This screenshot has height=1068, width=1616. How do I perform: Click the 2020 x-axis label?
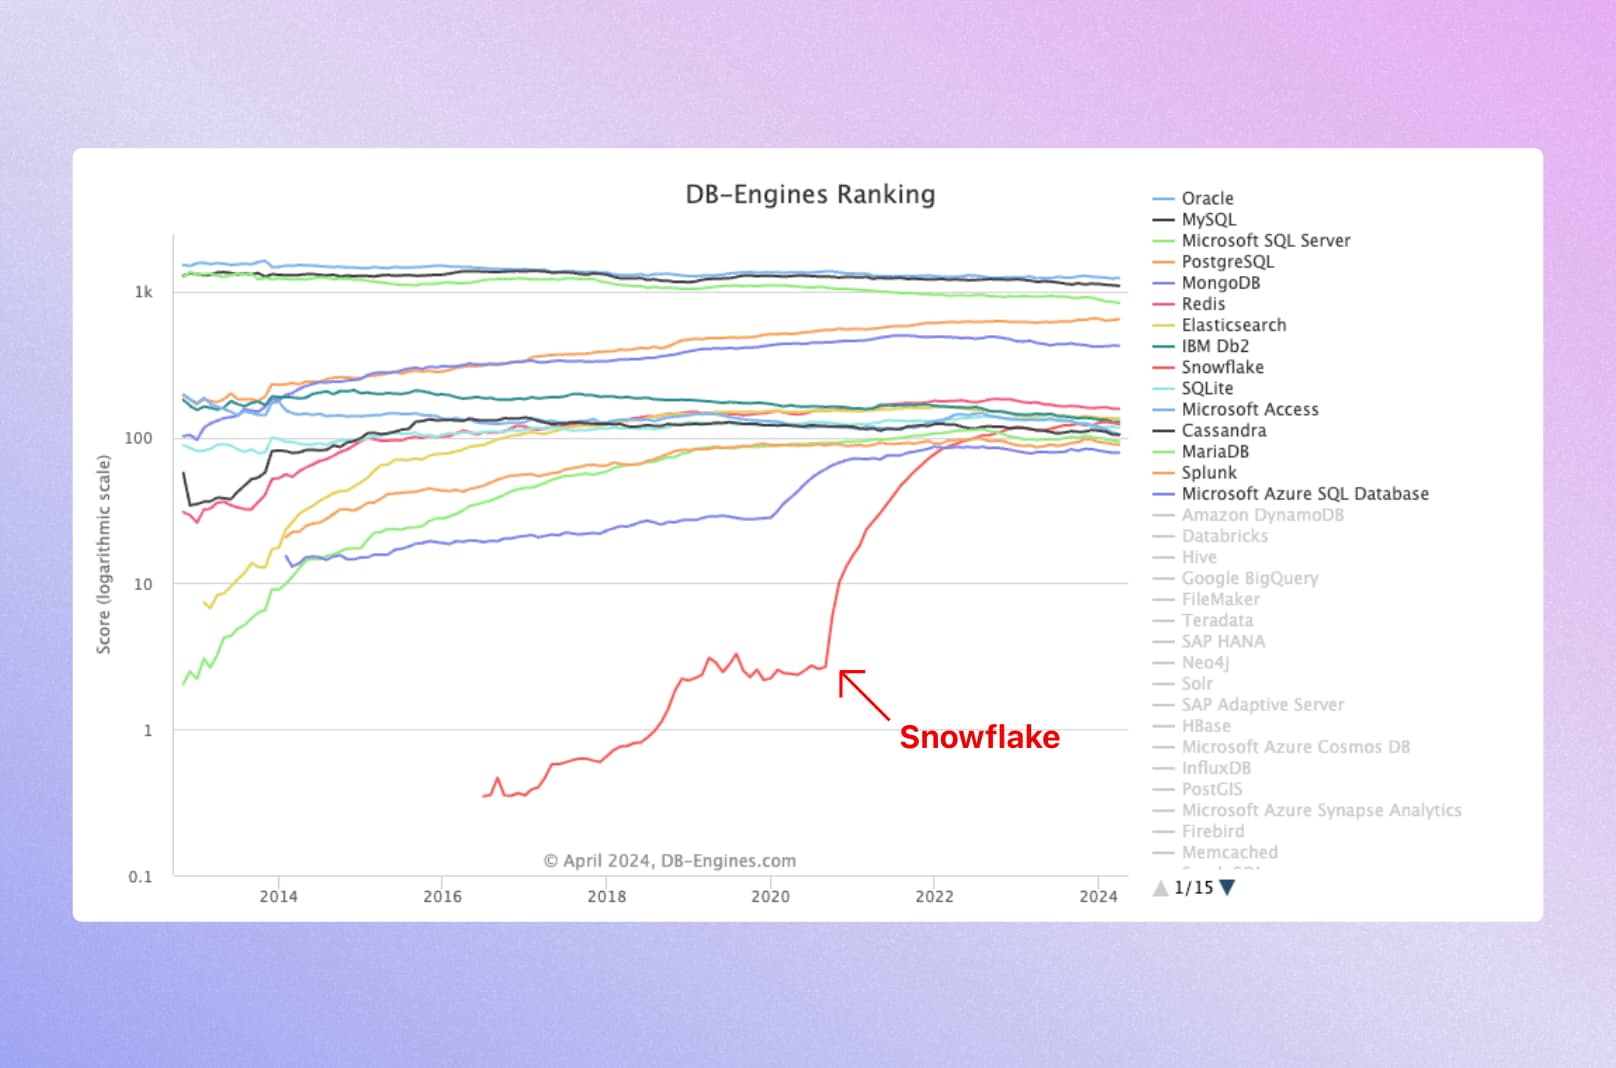pos(770,896)
